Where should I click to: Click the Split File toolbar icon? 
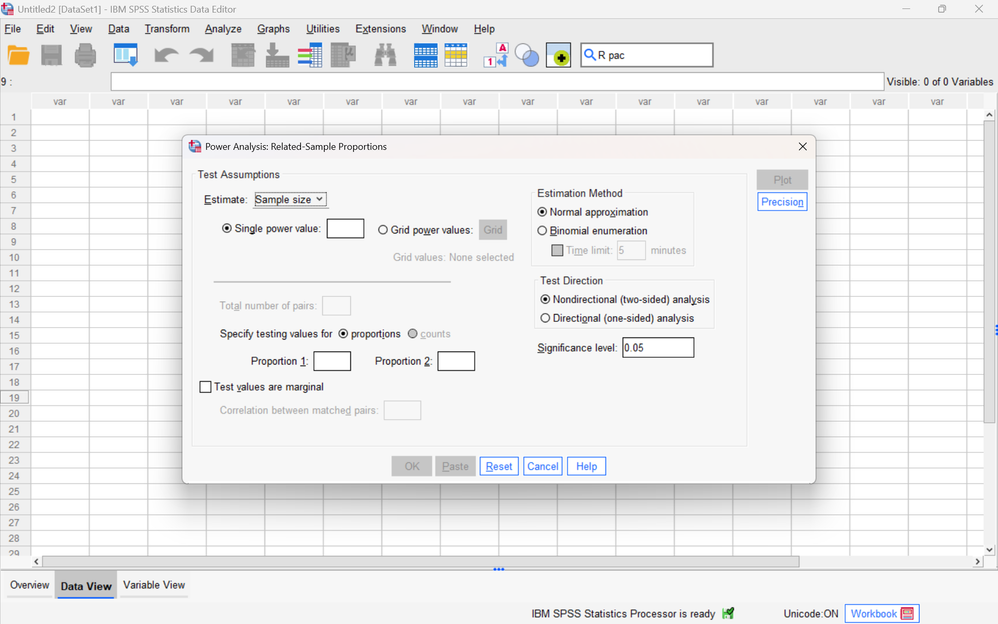[425, 55]
